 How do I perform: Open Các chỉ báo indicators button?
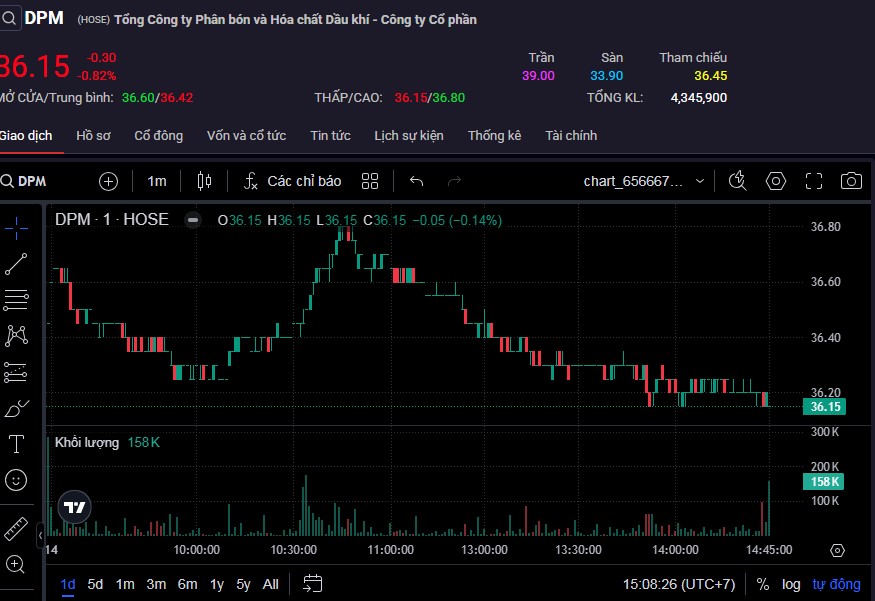[293, 181]
